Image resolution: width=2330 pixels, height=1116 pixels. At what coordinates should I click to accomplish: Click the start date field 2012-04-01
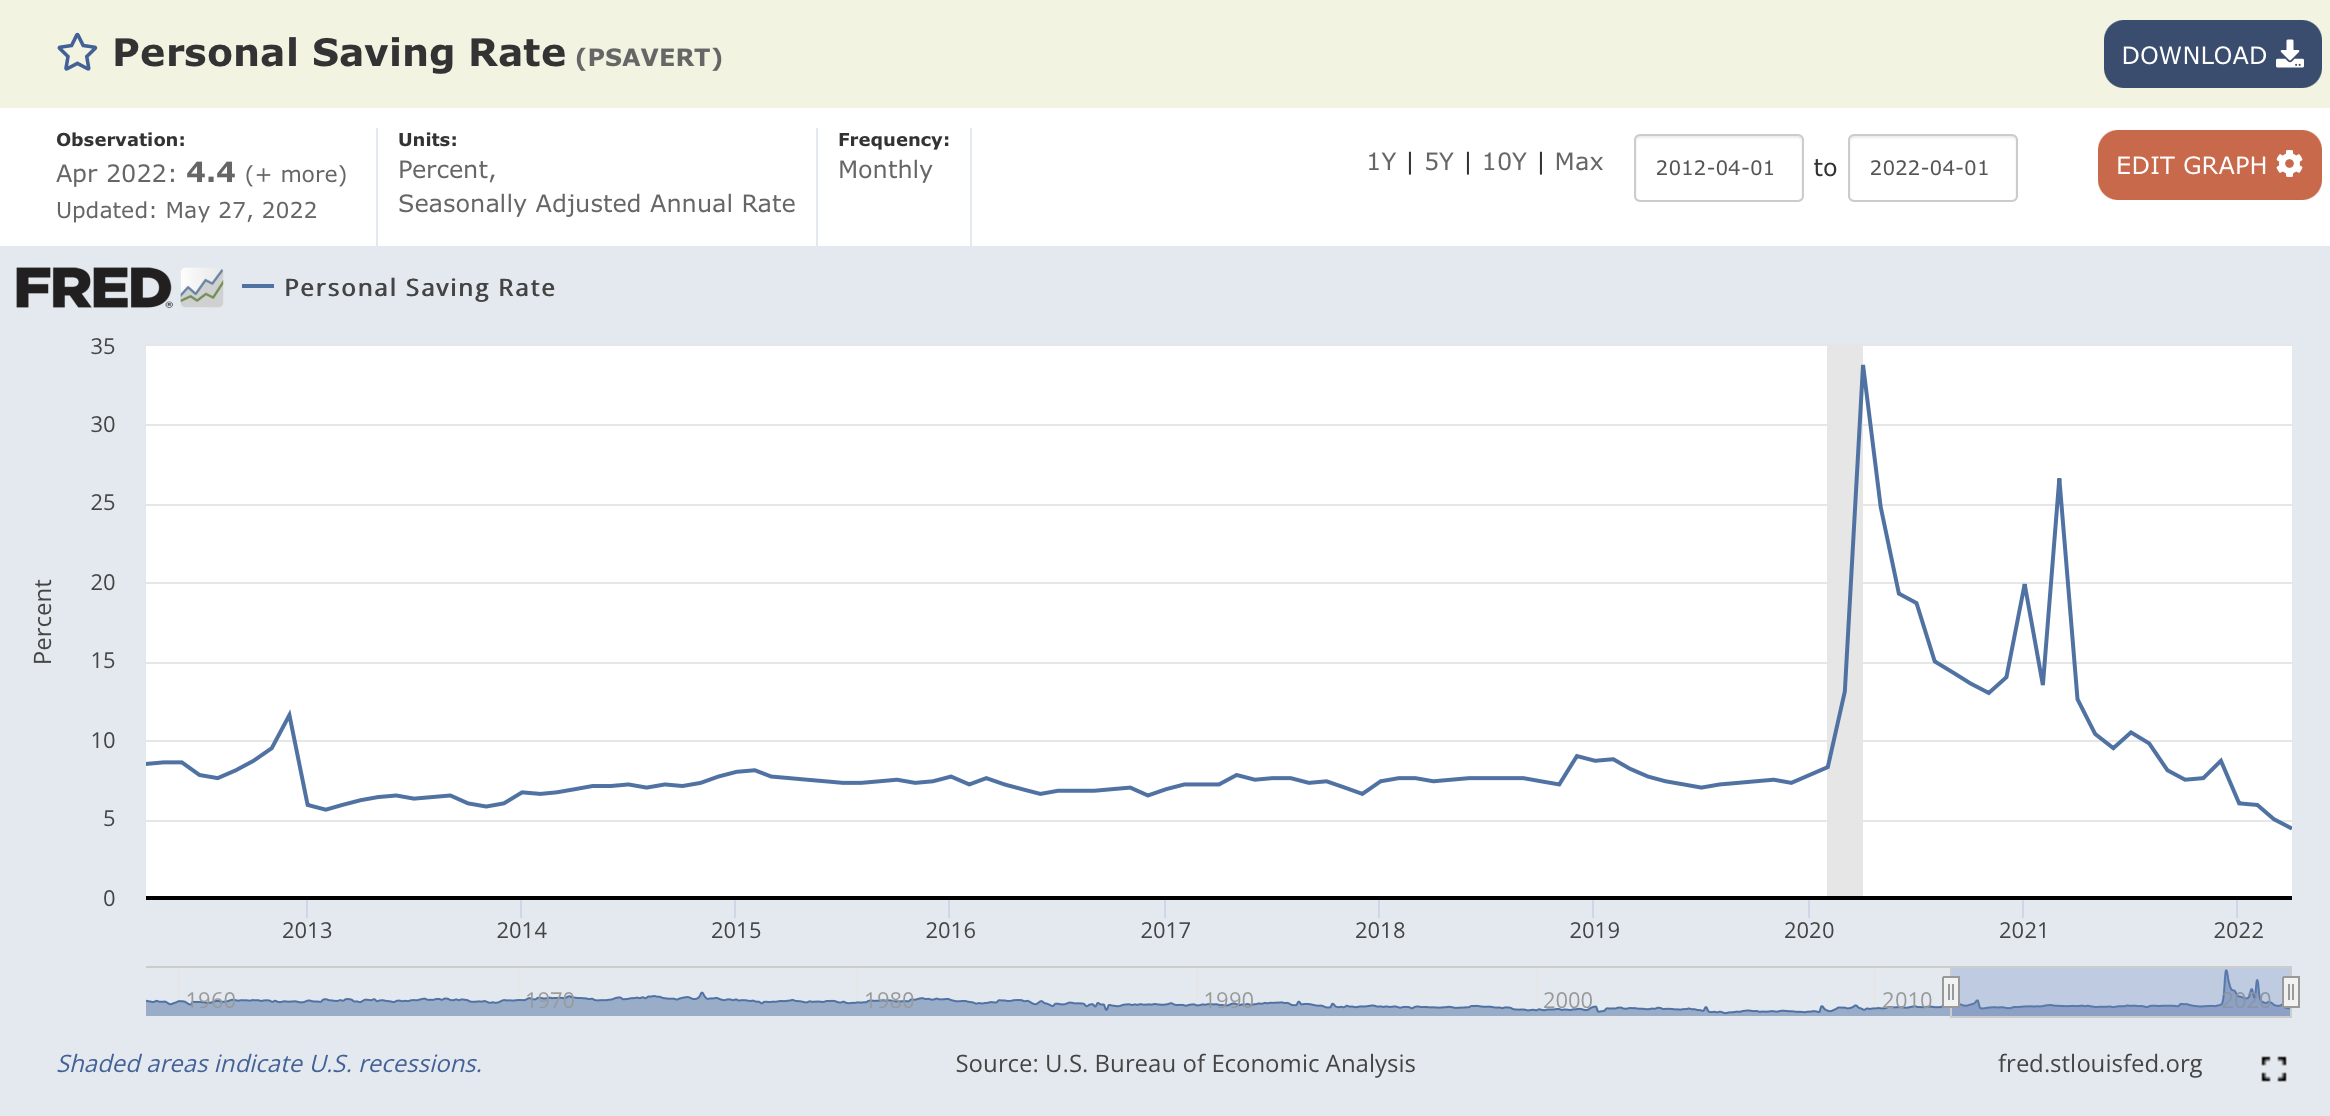pos(1717,168)
